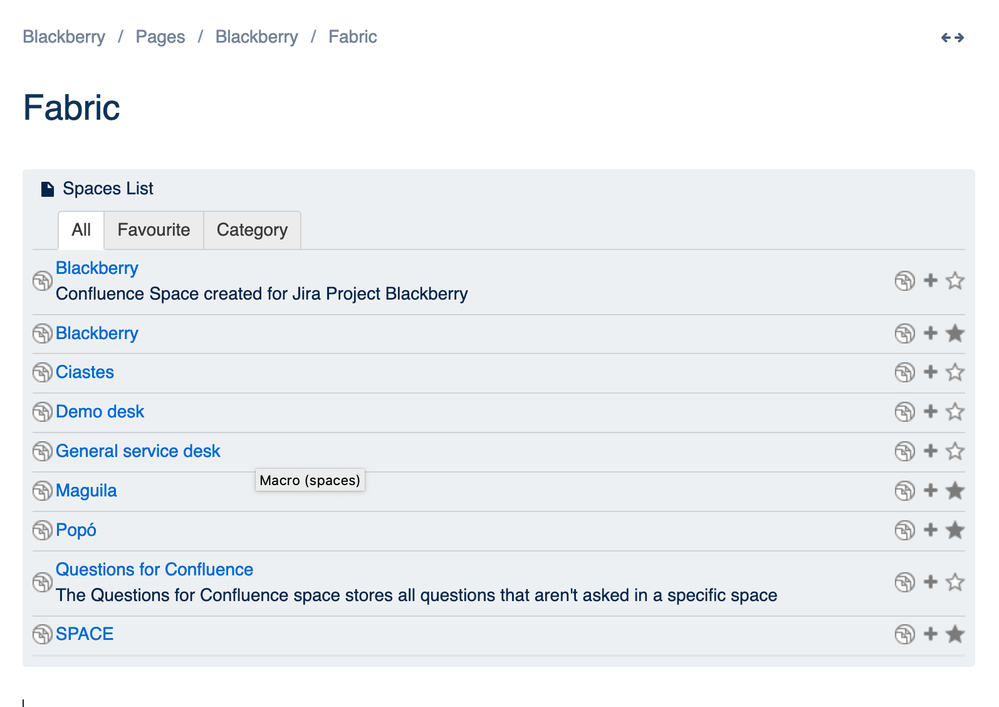Click the plus icon in Maguila row
This screenshot has width=999, height=707.
930,491
